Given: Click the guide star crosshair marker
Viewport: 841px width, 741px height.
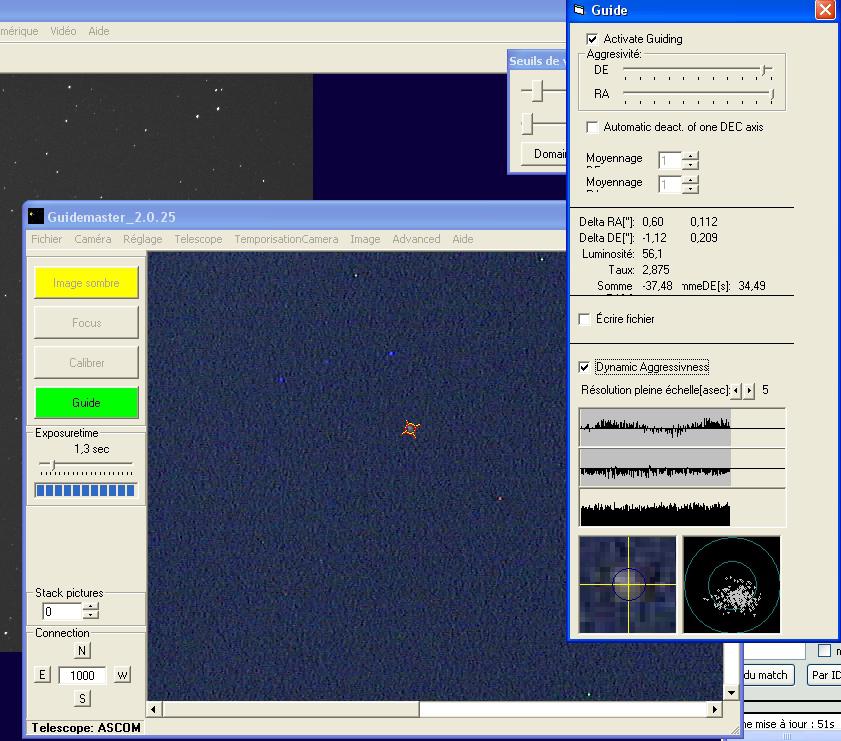Looking at the screenshot, I should click(410, 429).
